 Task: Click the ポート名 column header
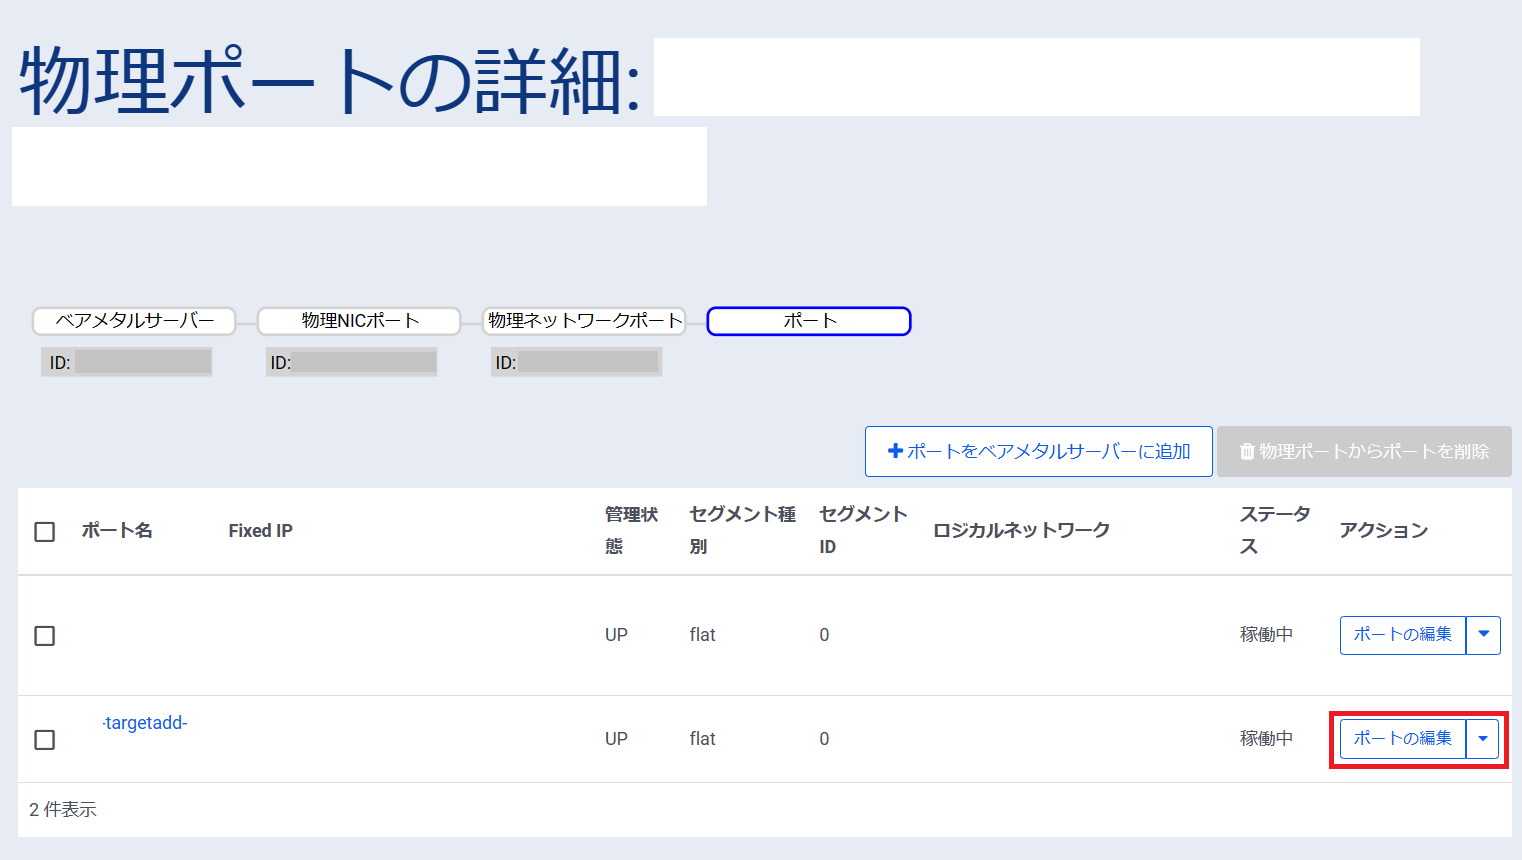click(117, 531)
